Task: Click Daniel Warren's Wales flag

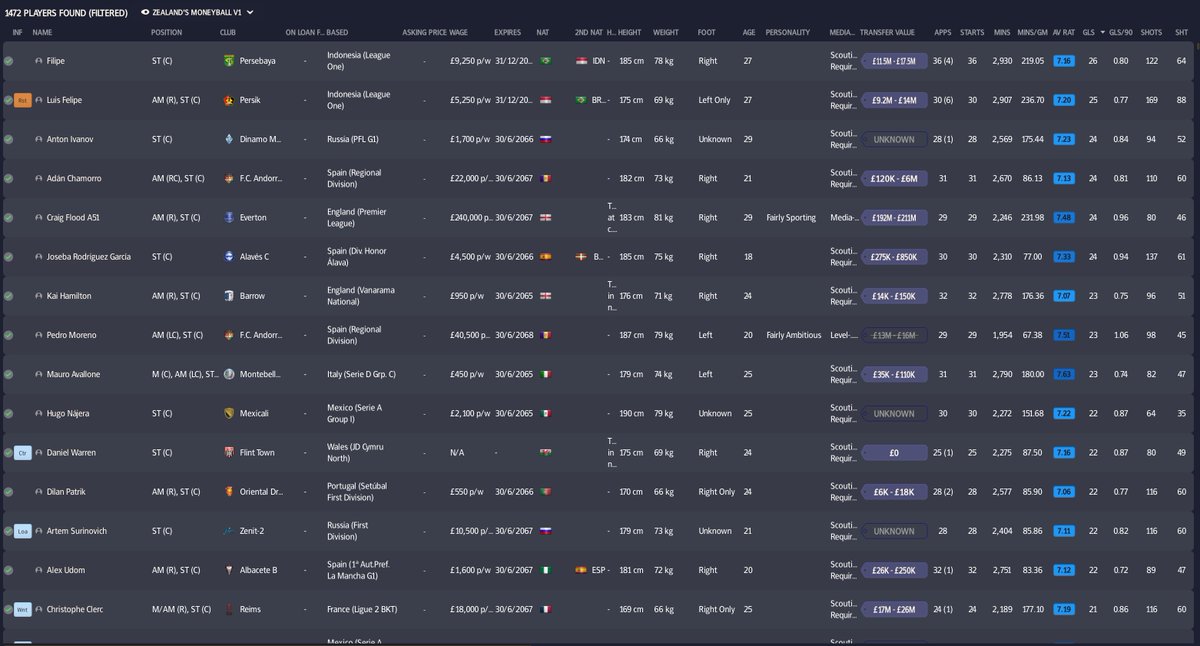Action: click(x=545, y=452)
